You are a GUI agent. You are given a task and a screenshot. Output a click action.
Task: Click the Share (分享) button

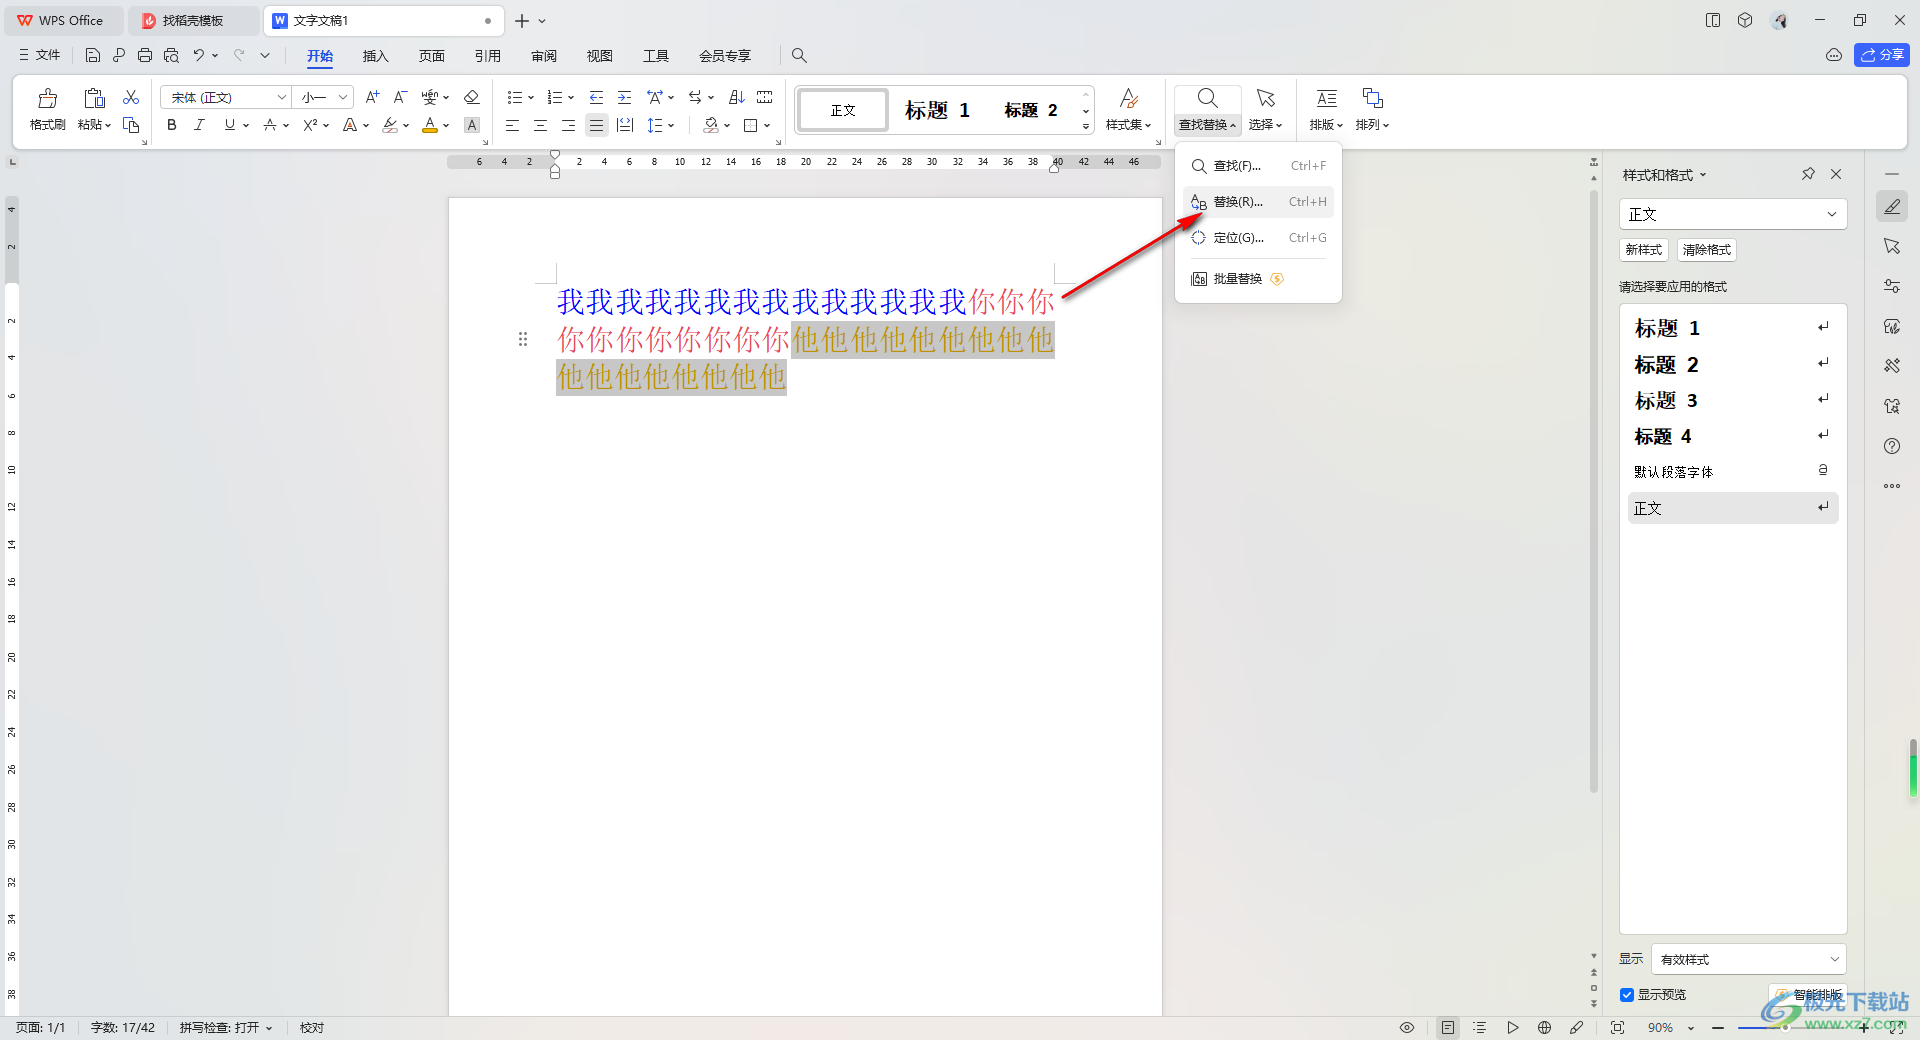coord(1882,55)
